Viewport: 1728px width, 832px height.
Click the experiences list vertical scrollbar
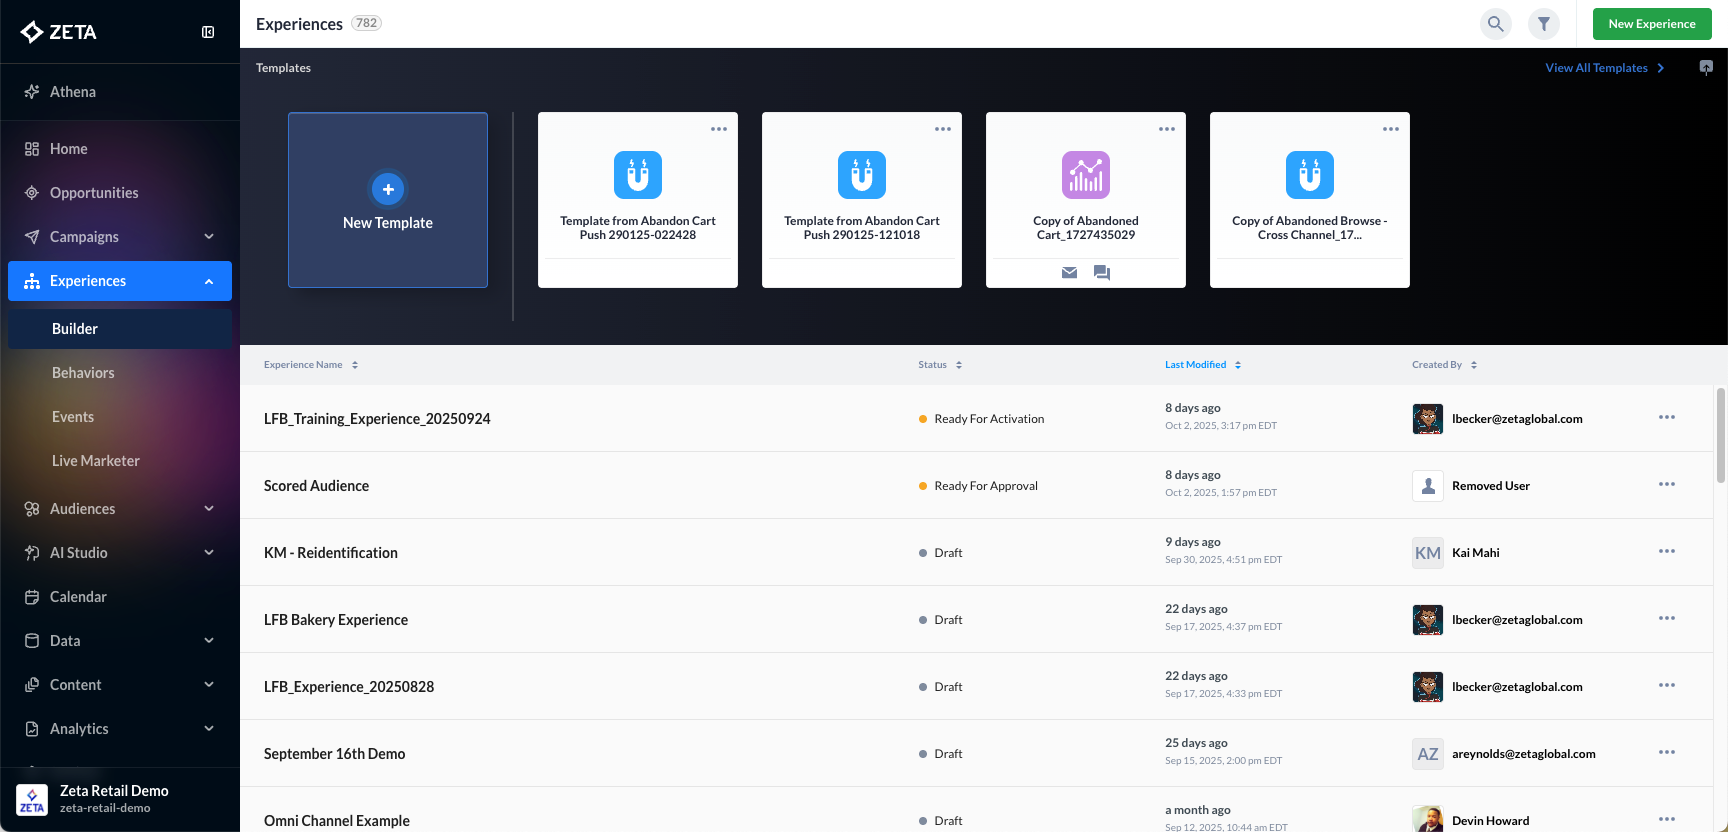[1720, 436]
